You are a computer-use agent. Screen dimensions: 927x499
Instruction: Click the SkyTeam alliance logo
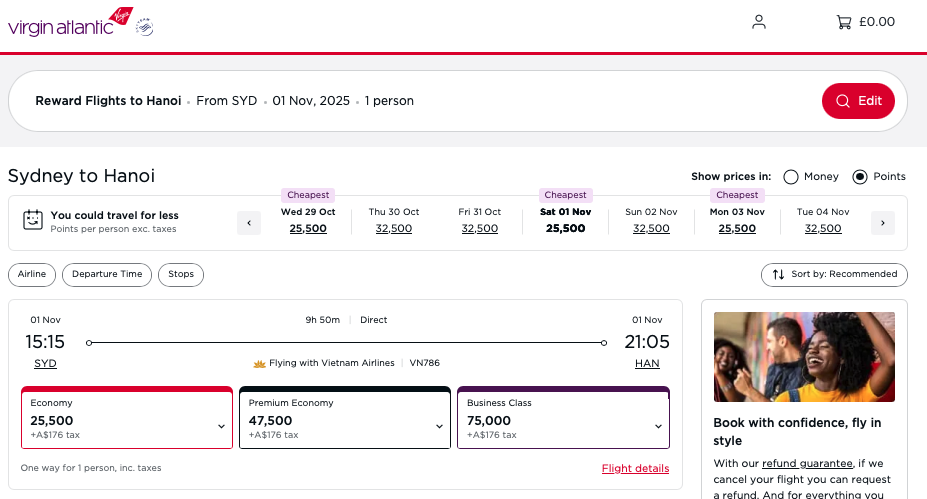[145, 27]
